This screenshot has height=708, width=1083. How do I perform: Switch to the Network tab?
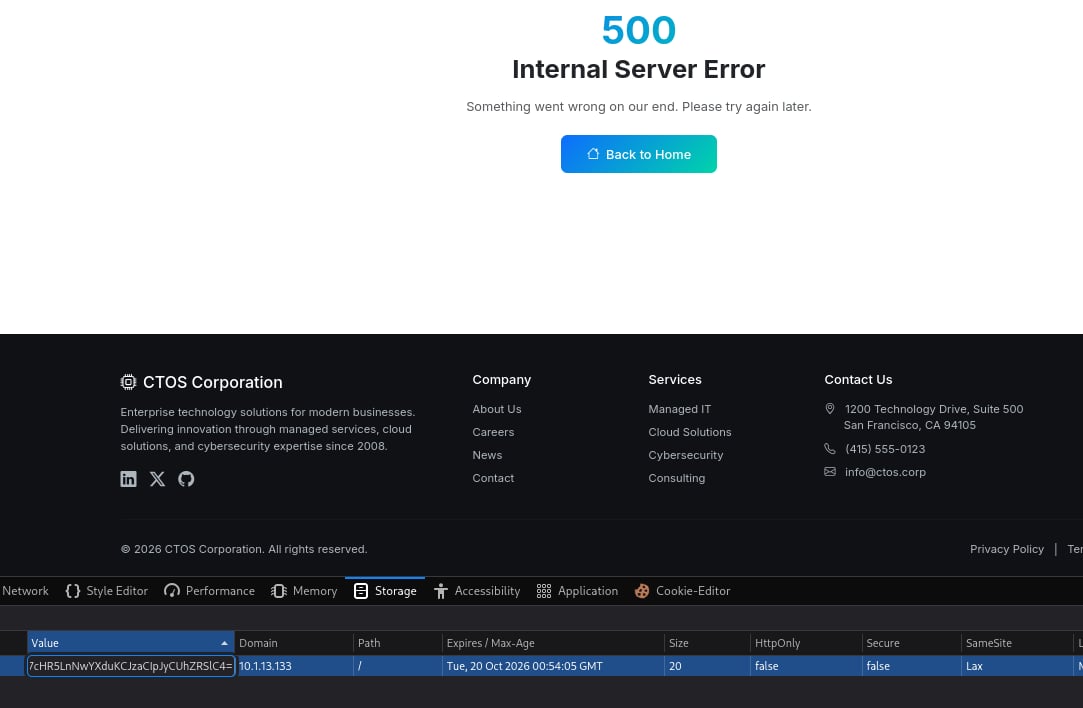(26, 591)
